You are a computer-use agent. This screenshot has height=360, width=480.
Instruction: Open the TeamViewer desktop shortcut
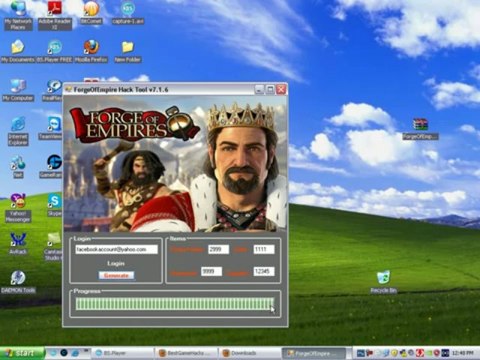pos(51,128)
